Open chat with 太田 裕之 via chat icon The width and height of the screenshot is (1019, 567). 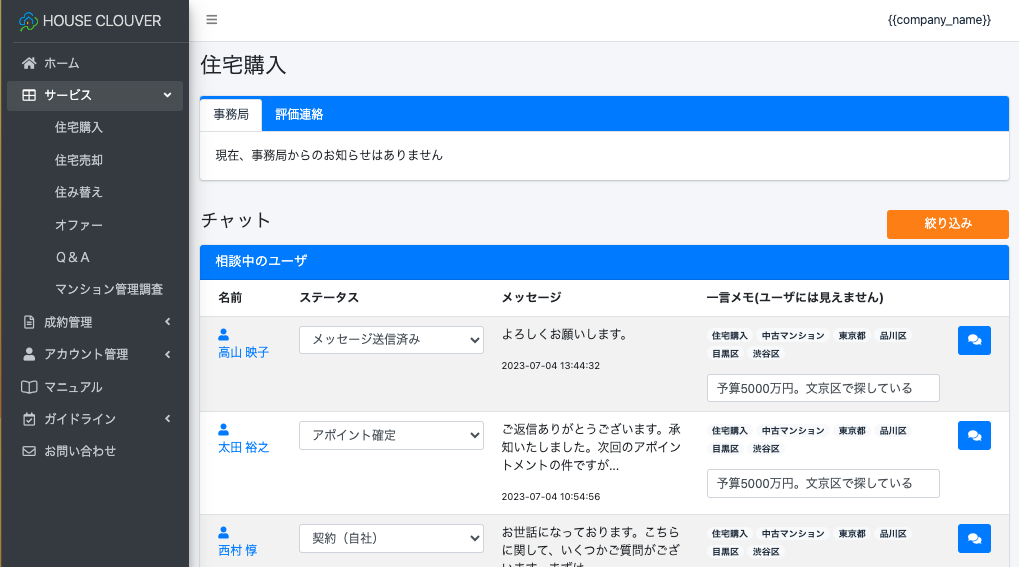974,435
